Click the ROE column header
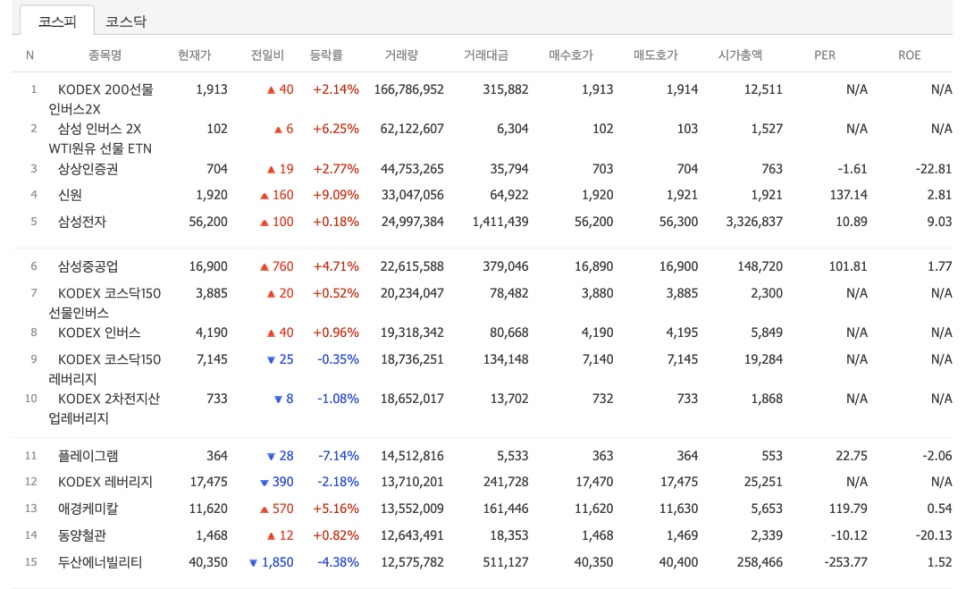Screen dimensions: 966x589 [x=909, y=55]
